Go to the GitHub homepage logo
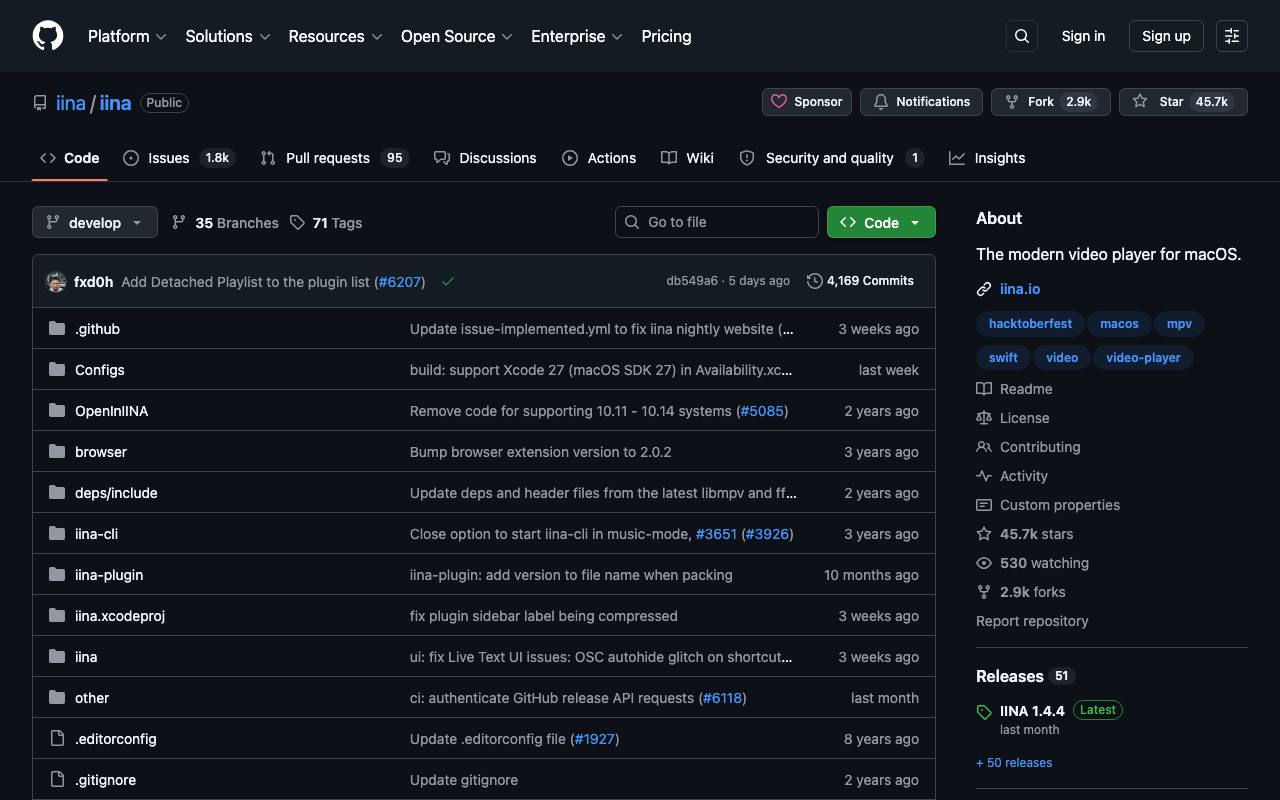The height and width of the screenshot is (800, 1280). [x=48, y=36]
